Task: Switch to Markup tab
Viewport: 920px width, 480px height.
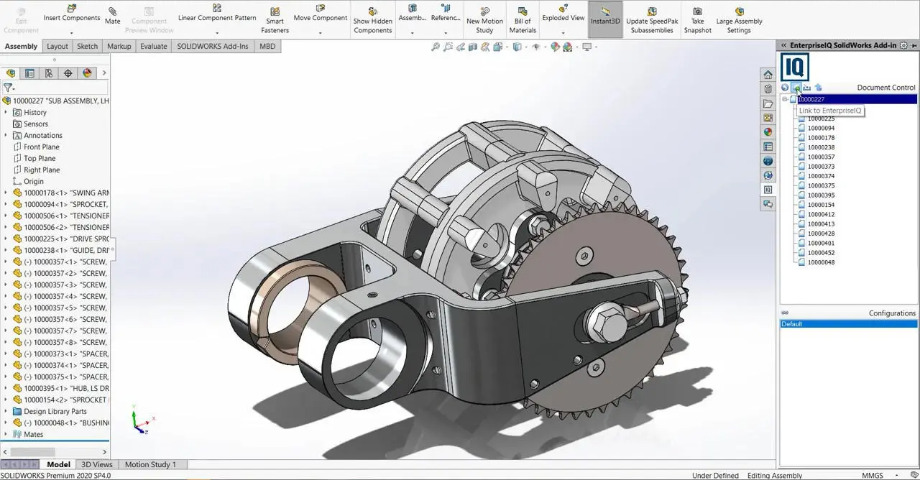Action: coord(119,46)
